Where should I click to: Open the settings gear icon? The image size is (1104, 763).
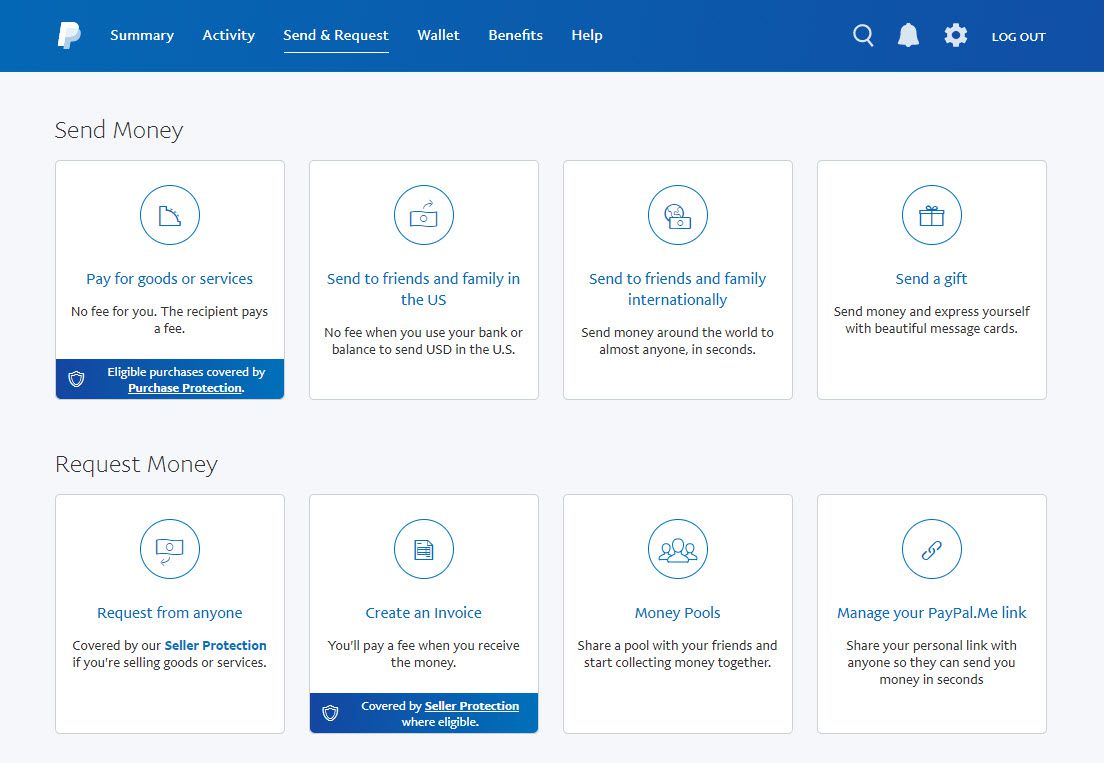[x=956, y=36]
